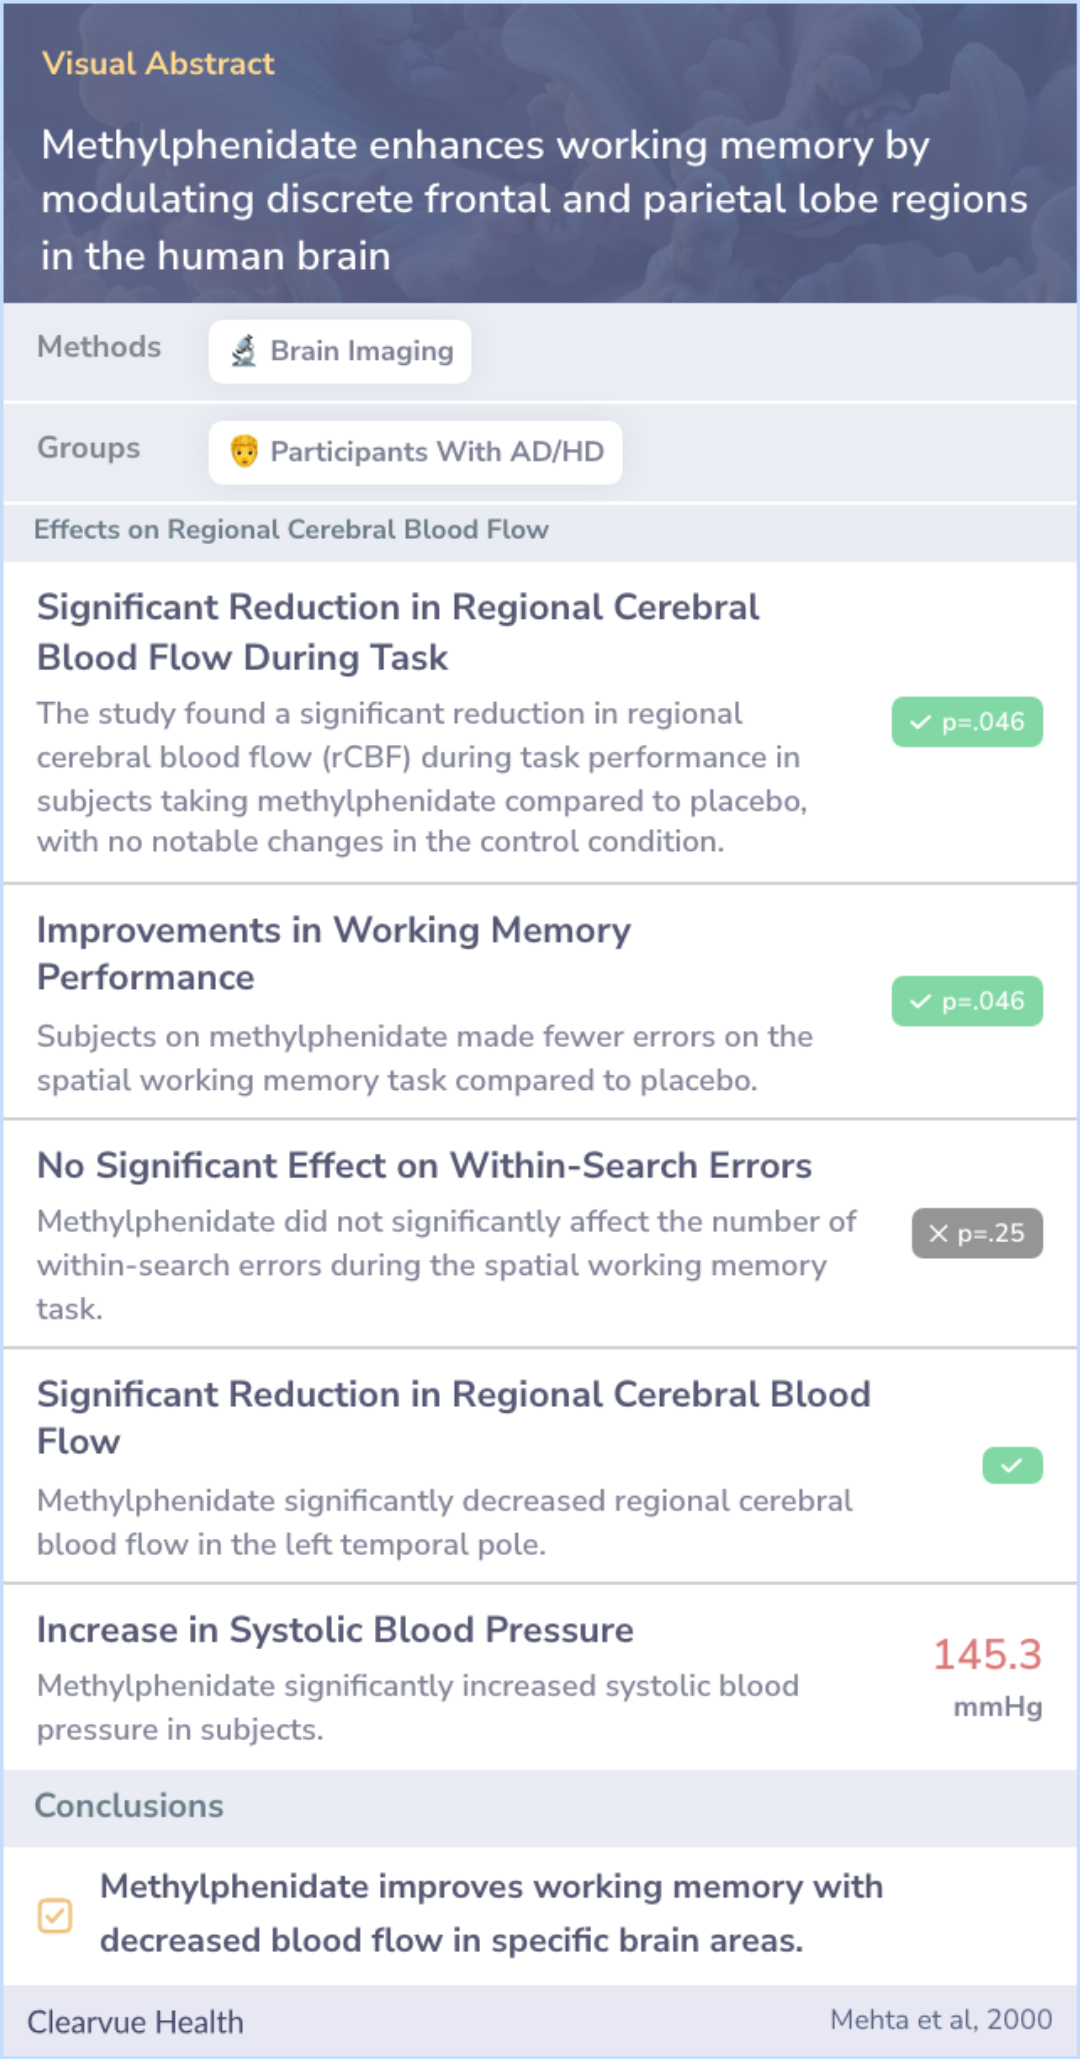Click the Effects on Regional Cerebral Blood Flow header
The width and height of the screenshot is (1080, 2059).
(291, 530)
